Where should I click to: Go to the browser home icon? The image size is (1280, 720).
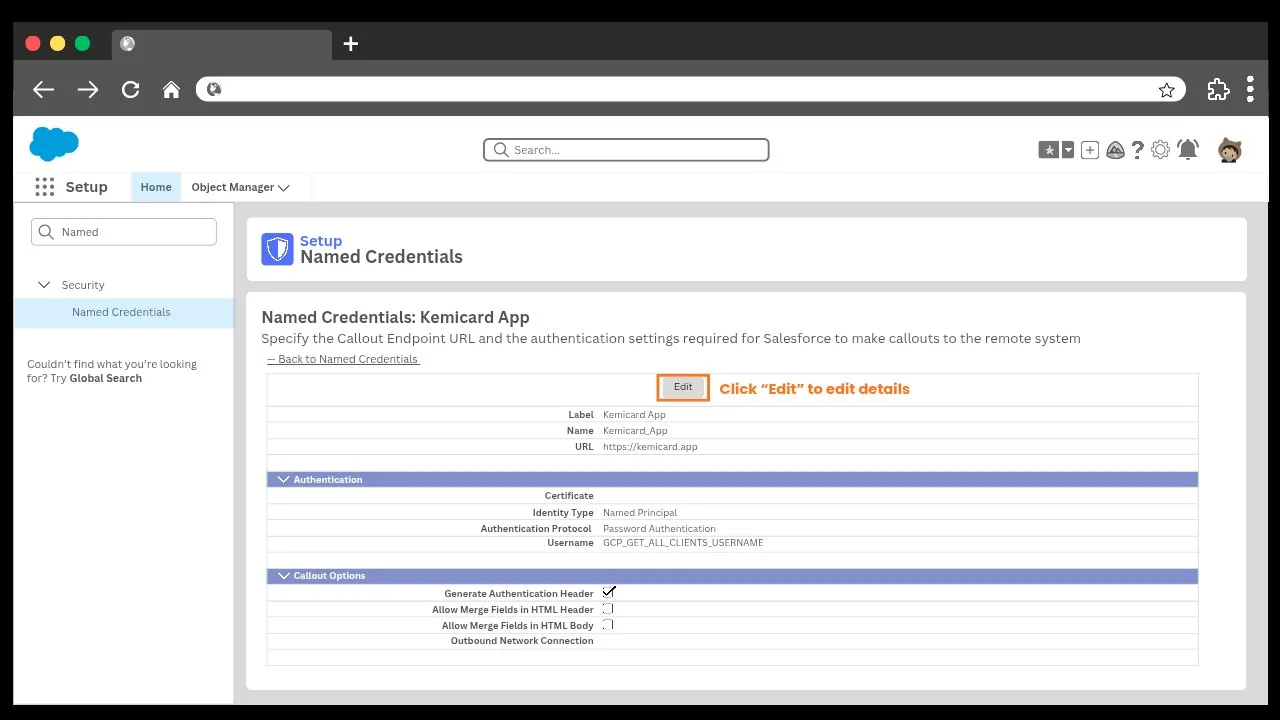coord(171,90)
